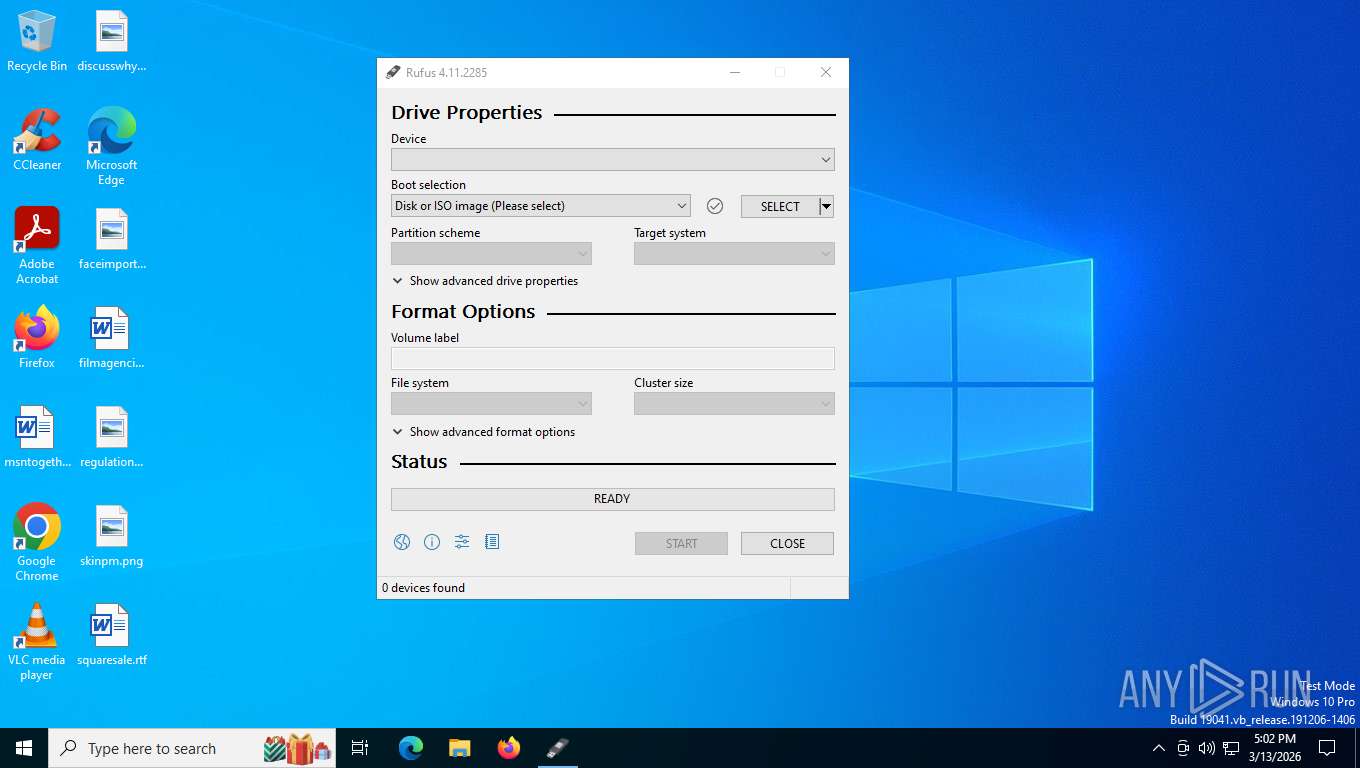
Task: Open the Cluster size dropdown
Action: pos(734,404)
